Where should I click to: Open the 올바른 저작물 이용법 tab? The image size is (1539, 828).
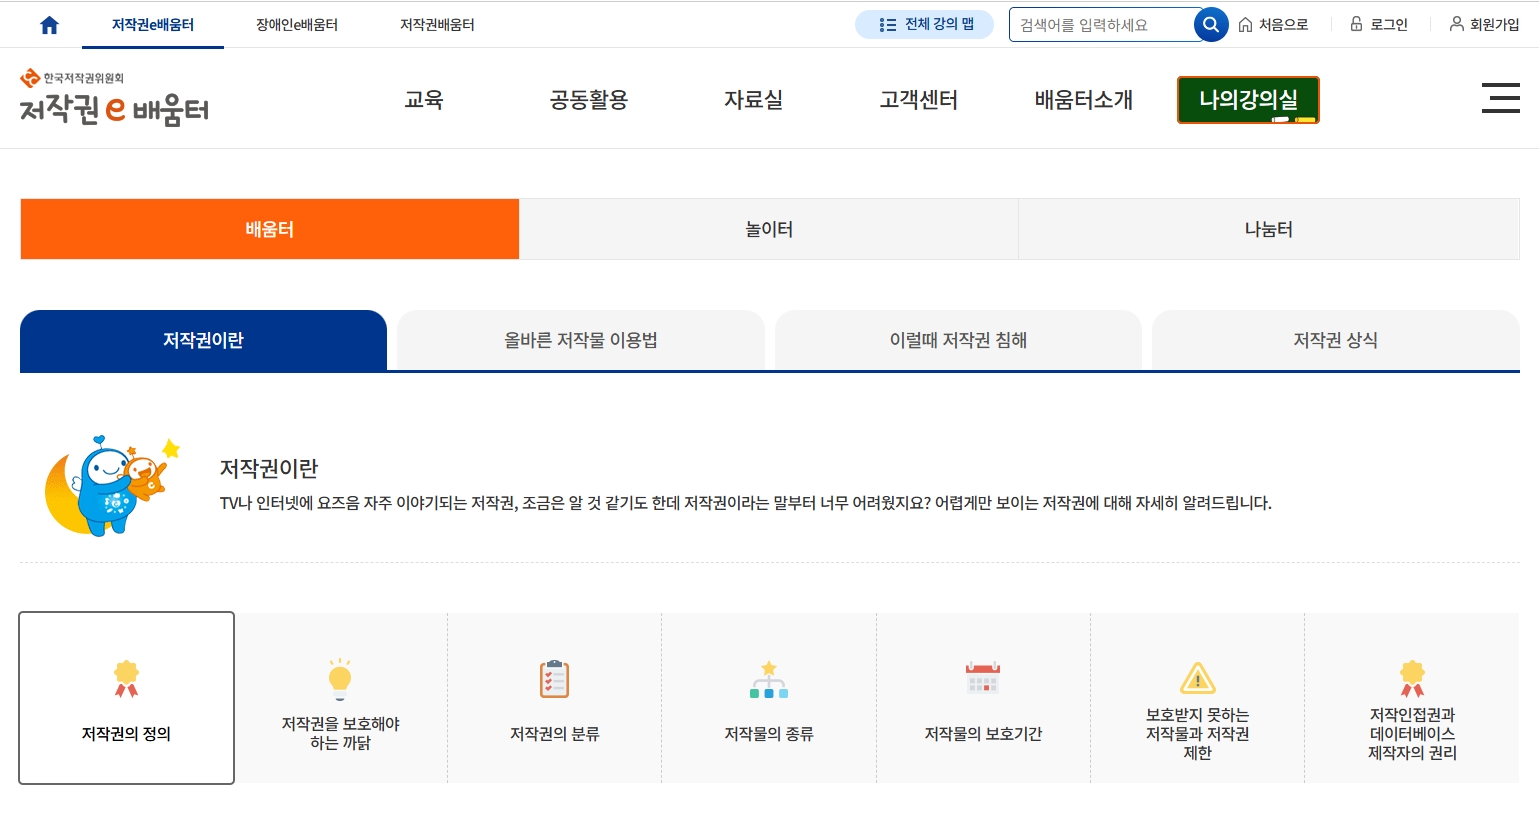[x=580, y=340]
